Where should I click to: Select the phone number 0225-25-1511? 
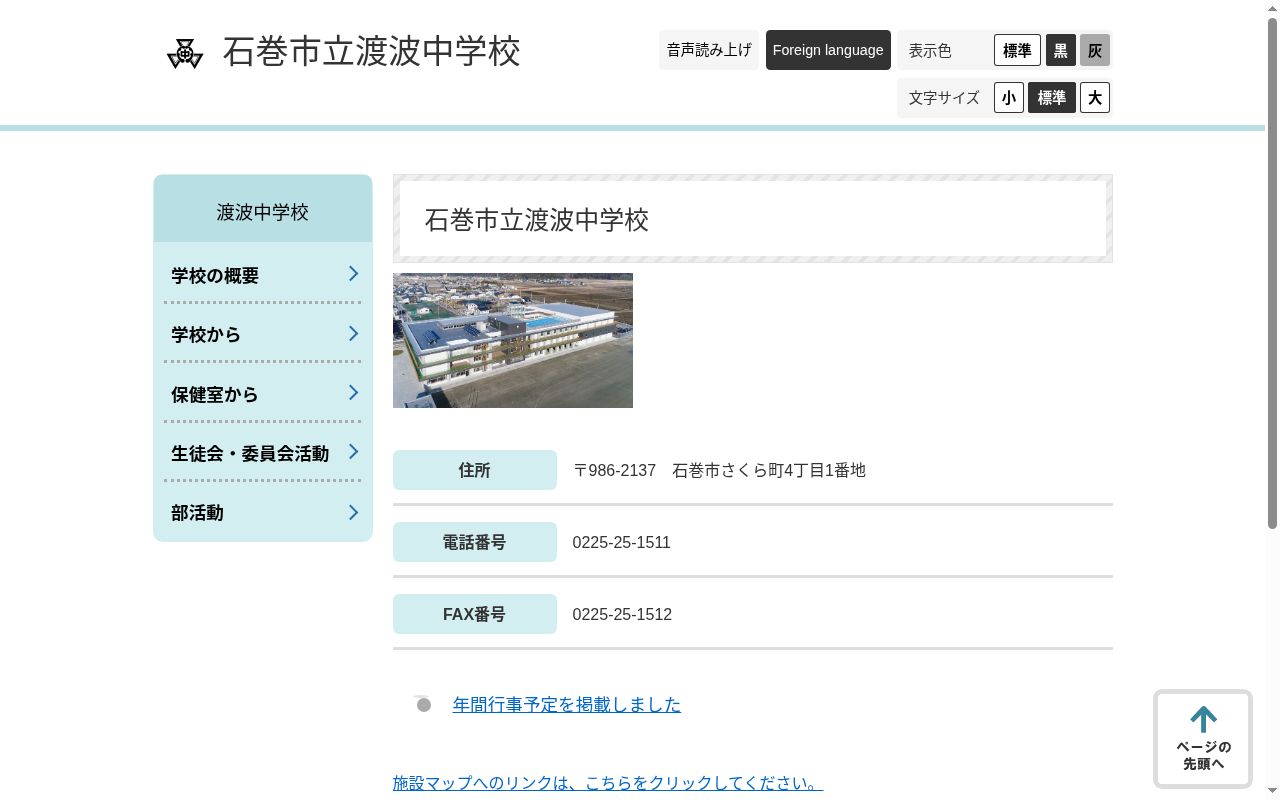click(x=622, y=542)
